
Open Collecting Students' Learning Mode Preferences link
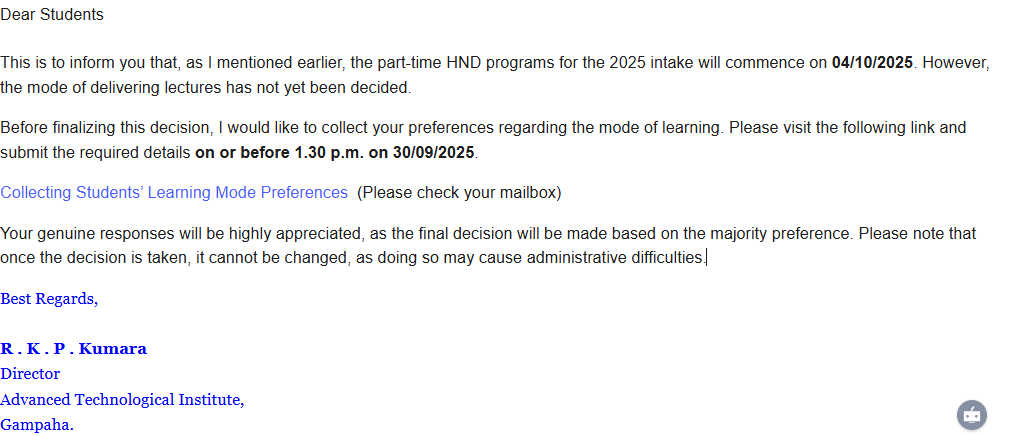click(x=174, y=192)
